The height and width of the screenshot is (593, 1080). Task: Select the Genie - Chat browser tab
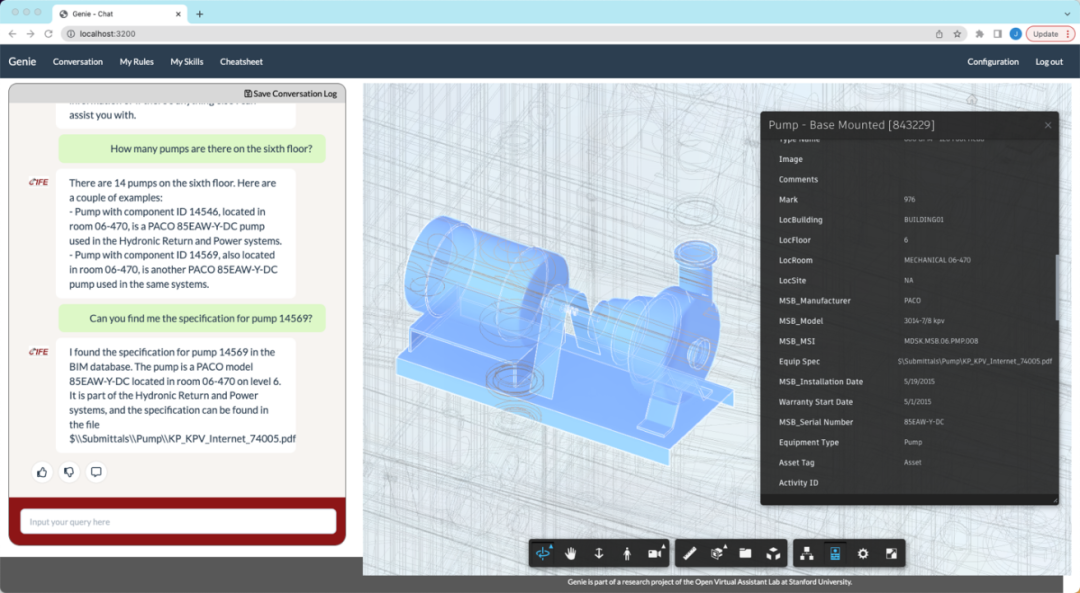(118, 14)
